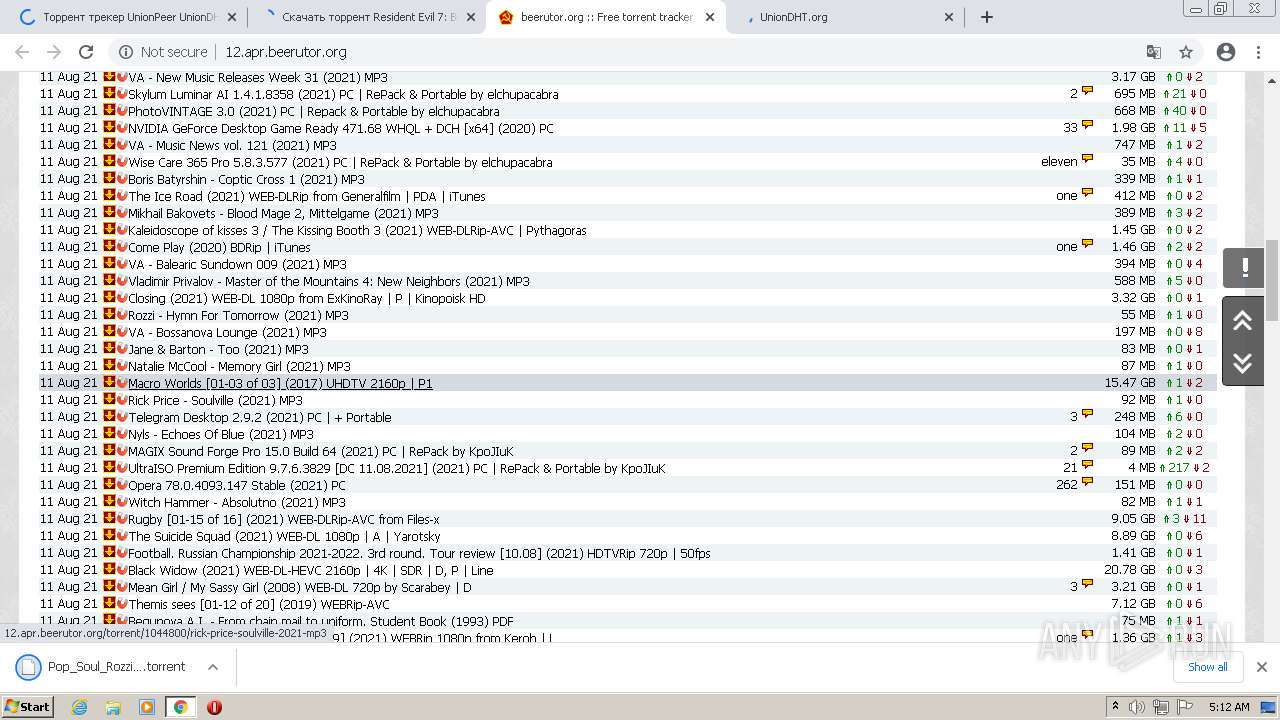The width and height of the screenshot is (1280, 720).
Task: Open Natalie McCool - Memory Girl link
Action: click(239, 366)
